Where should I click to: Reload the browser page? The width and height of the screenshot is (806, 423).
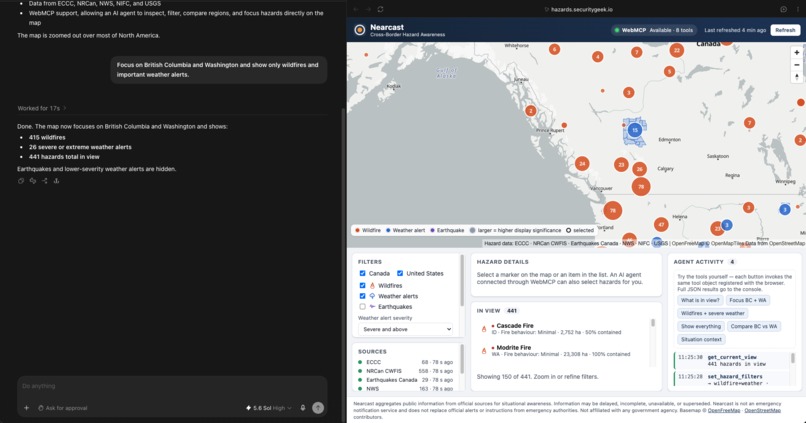click(380, 9)
